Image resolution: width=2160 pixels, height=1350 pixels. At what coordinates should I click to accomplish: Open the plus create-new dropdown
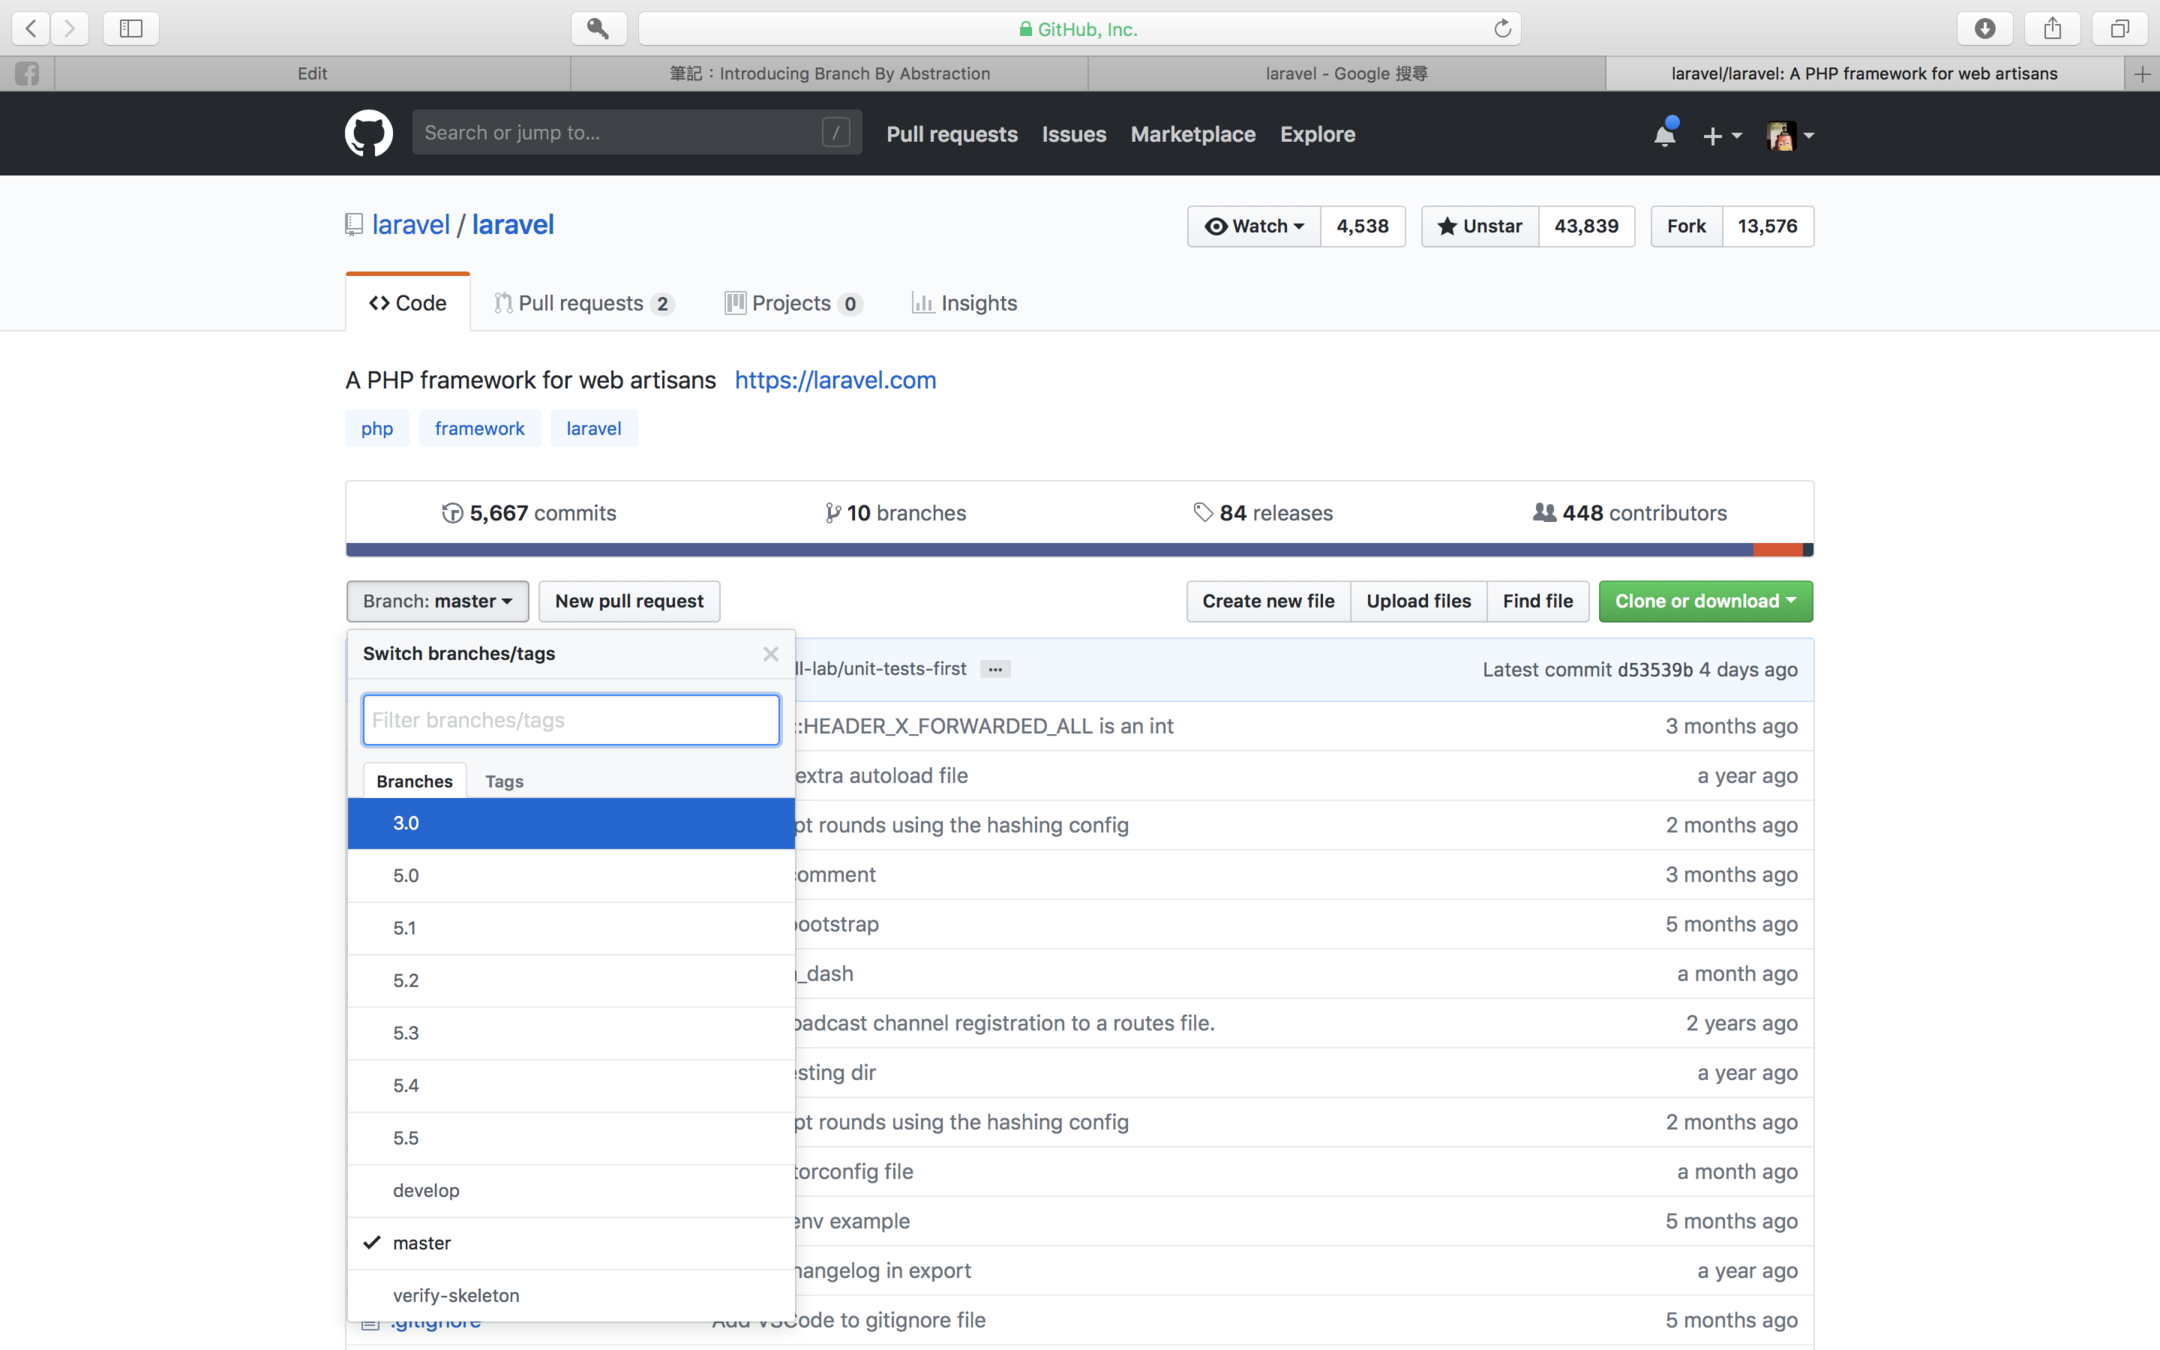click(1721, 135)
